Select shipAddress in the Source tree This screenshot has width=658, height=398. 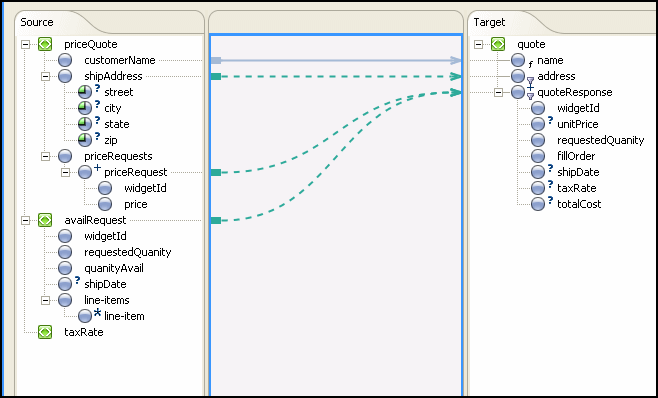pos(113,76)
